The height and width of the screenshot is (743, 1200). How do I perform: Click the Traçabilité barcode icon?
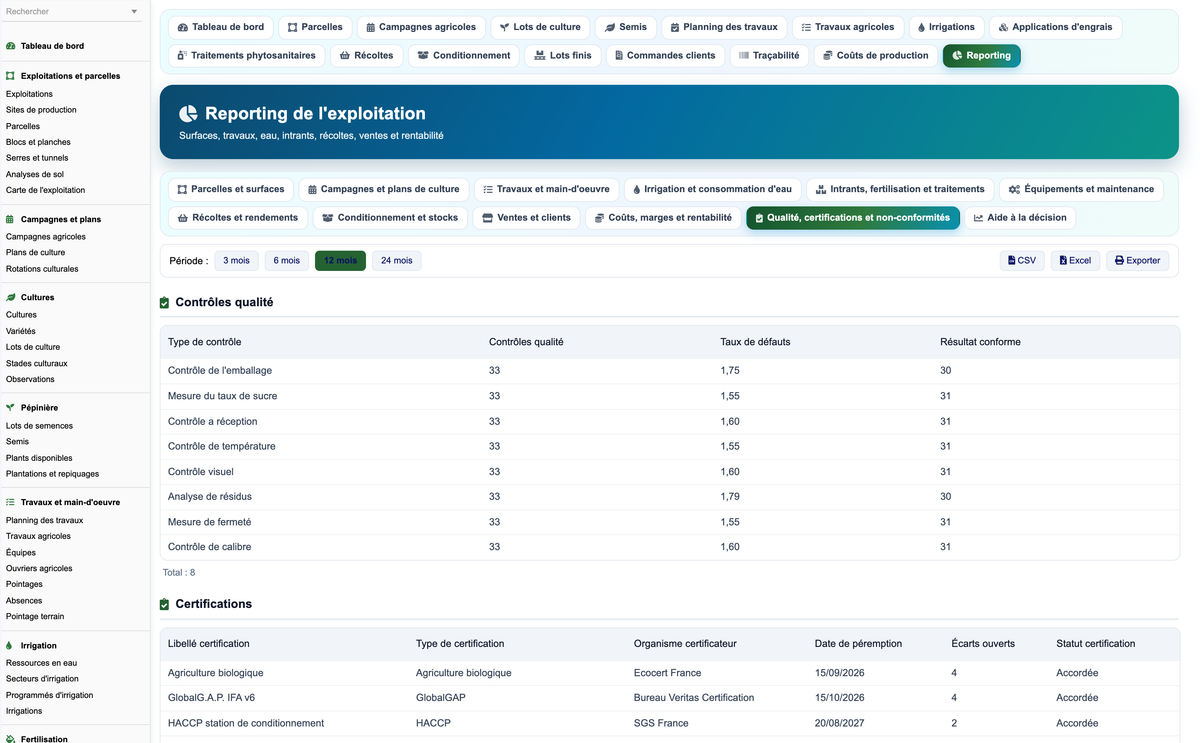click(x=744, y=56)
